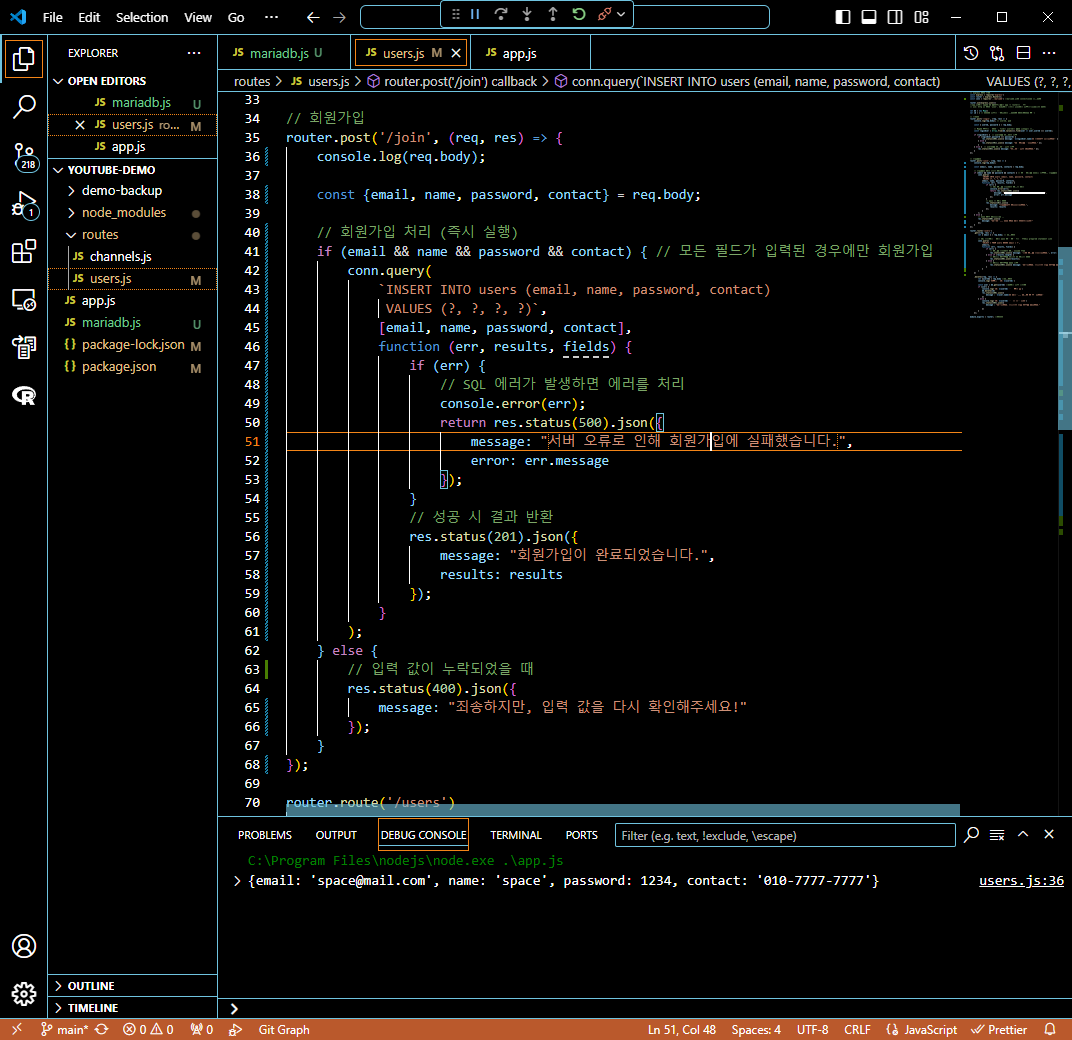Open Customize Layout icon
The image size is (1072, 1040).
[x=922, y=17]
